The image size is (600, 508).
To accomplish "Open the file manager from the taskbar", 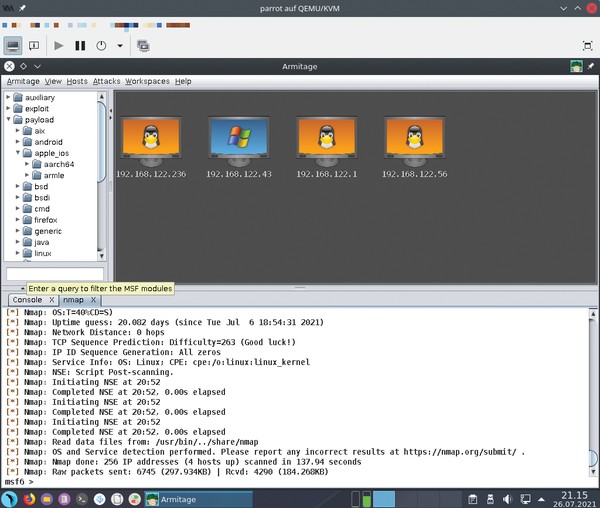I will click(47, 499).
